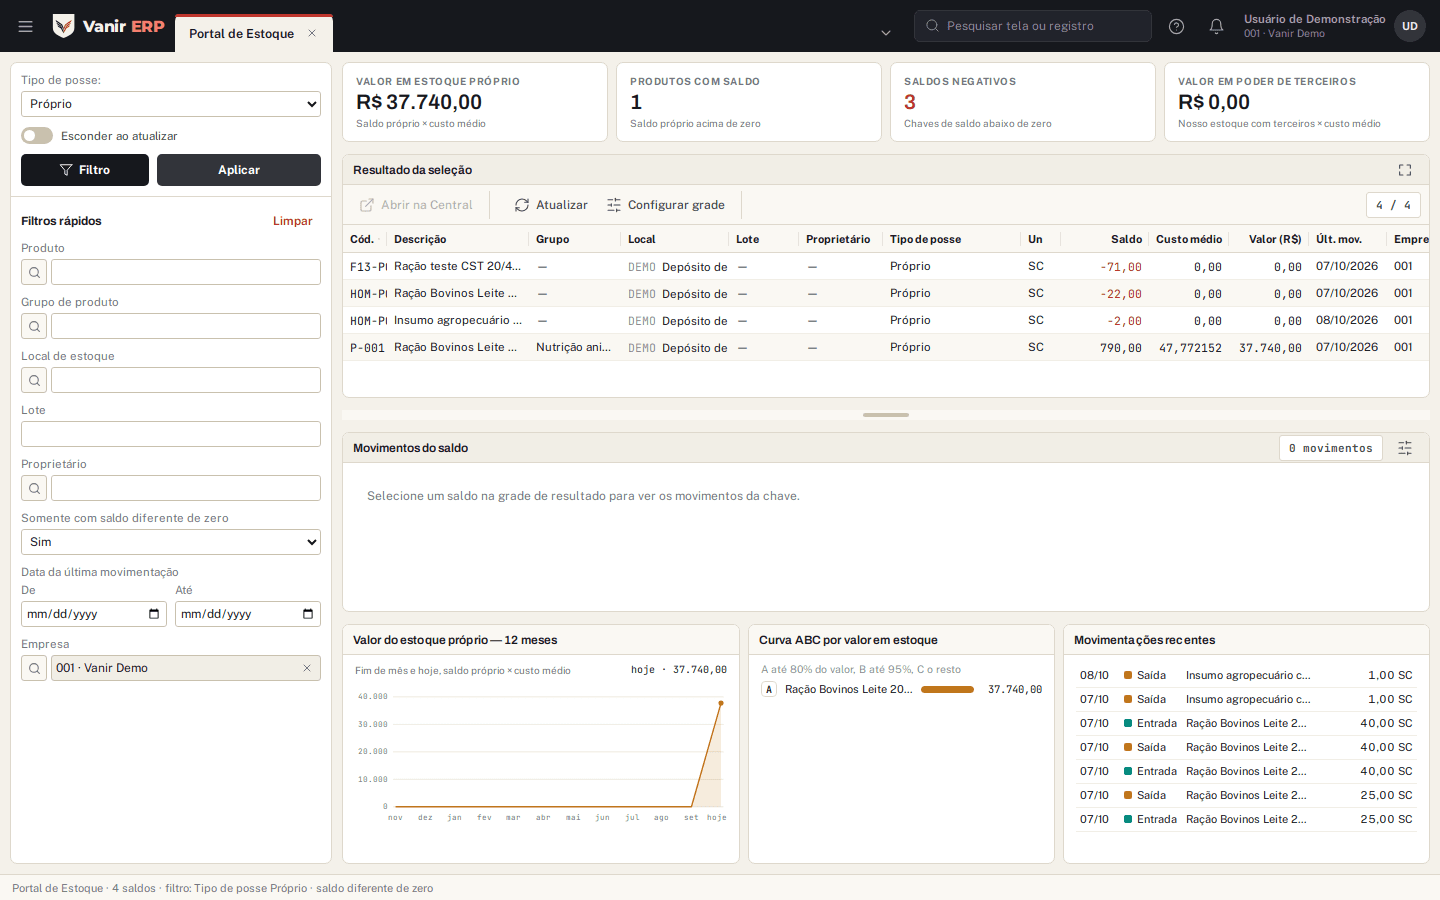Click the Lote input field
The height and width of the screenshot is (900, 1440).
(171, 434)
